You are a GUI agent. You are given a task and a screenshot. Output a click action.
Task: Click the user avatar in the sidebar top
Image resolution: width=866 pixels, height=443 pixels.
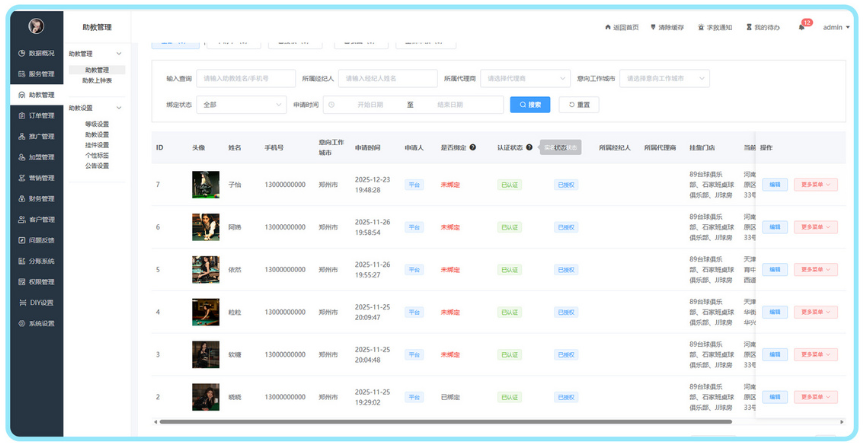[x=36, y=27]
